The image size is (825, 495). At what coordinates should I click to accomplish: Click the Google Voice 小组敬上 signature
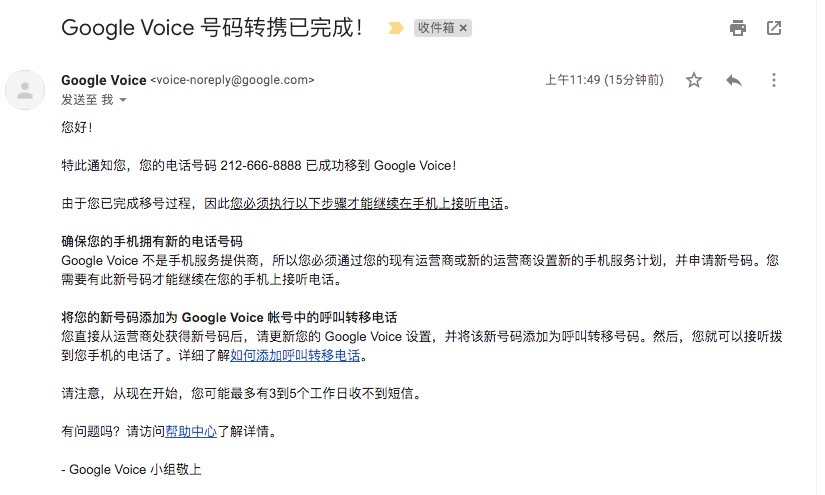pos(132,469)
